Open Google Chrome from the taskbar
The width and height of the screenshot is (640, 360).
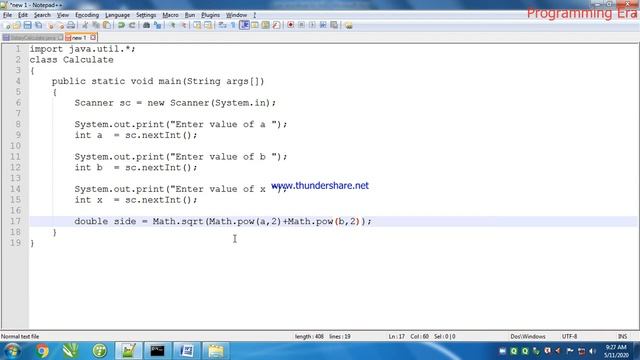pyautogui.click(x=42, y=351)
